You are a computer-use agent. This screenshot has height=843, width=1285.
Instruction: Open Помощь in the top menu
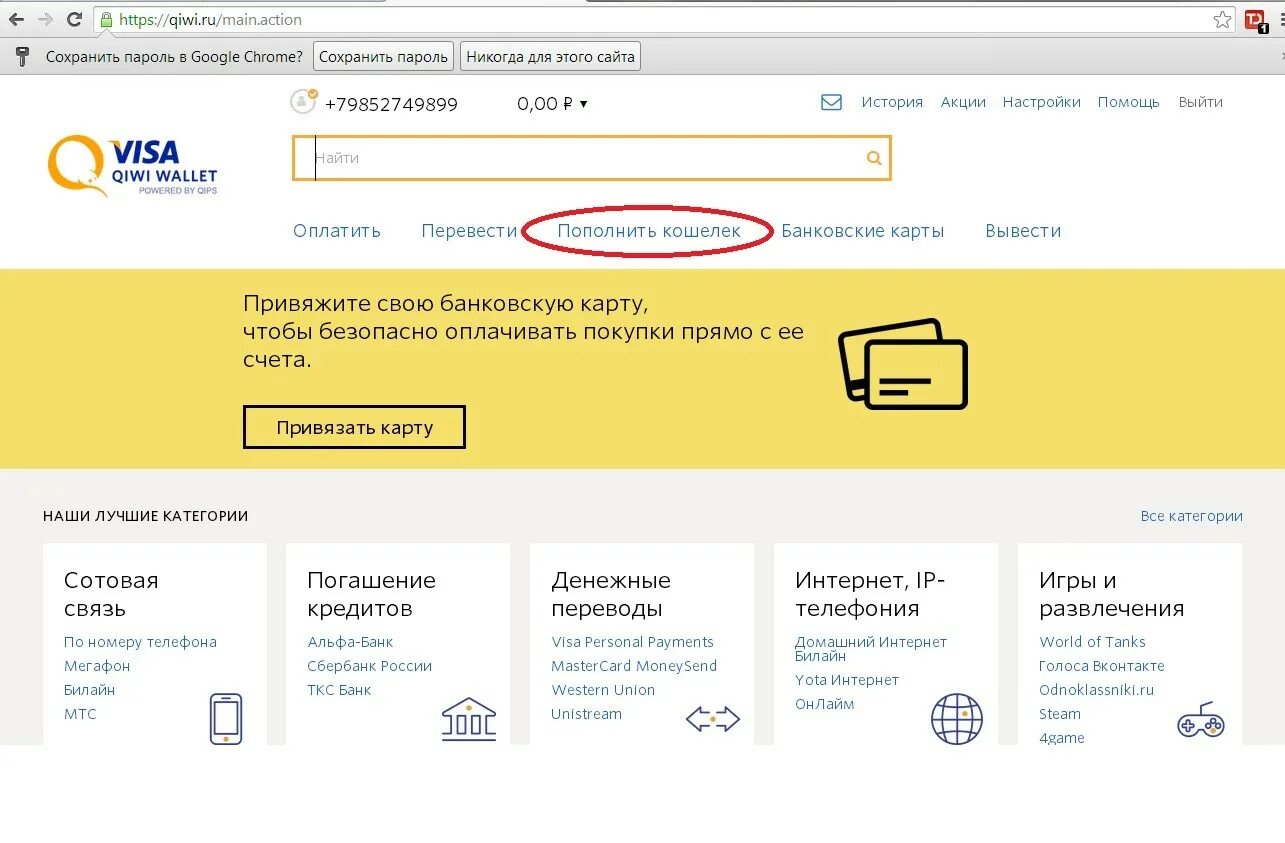pyautogui.click(x=1129, y=102)
